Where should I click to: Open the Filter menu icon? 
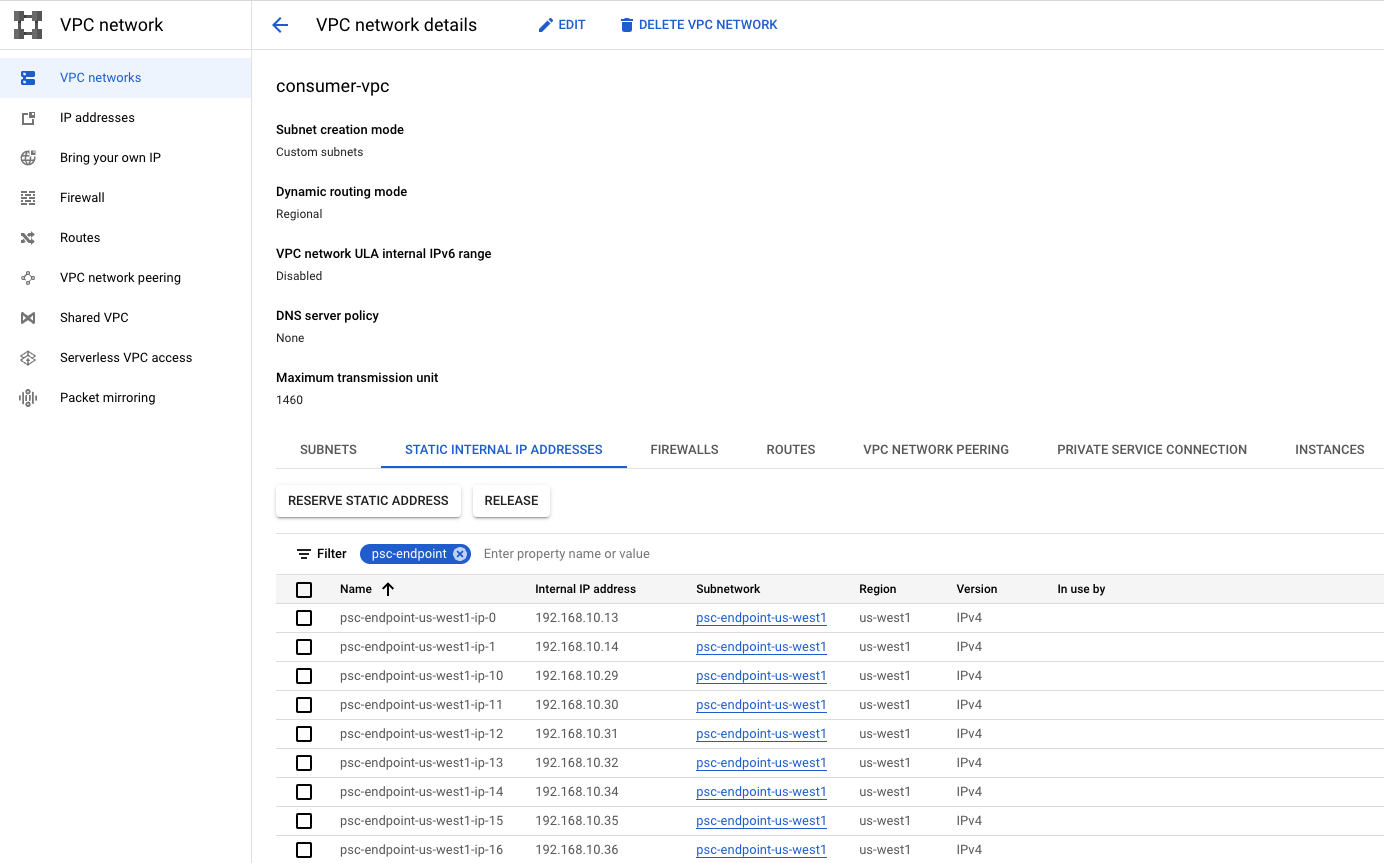(x=304, y=554)
